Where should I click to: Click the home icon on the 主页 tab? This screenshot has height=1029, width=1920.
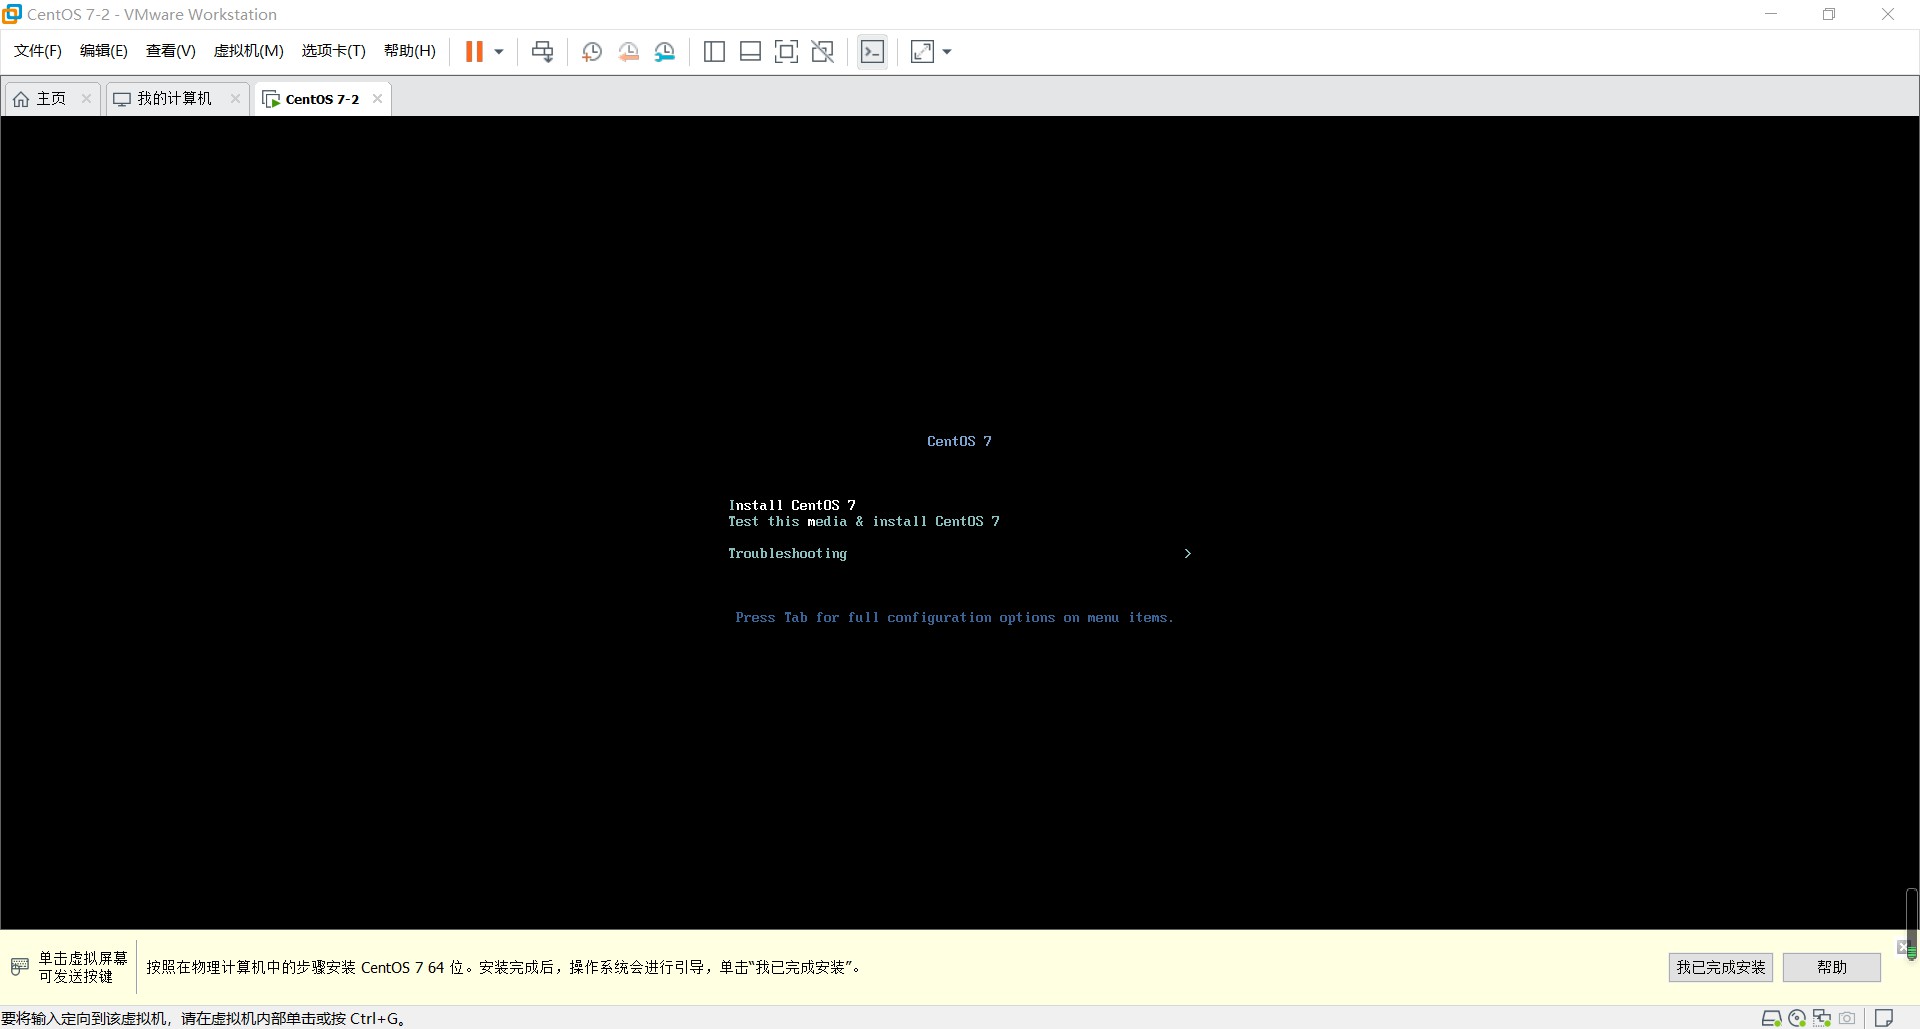tap(21, 99)
